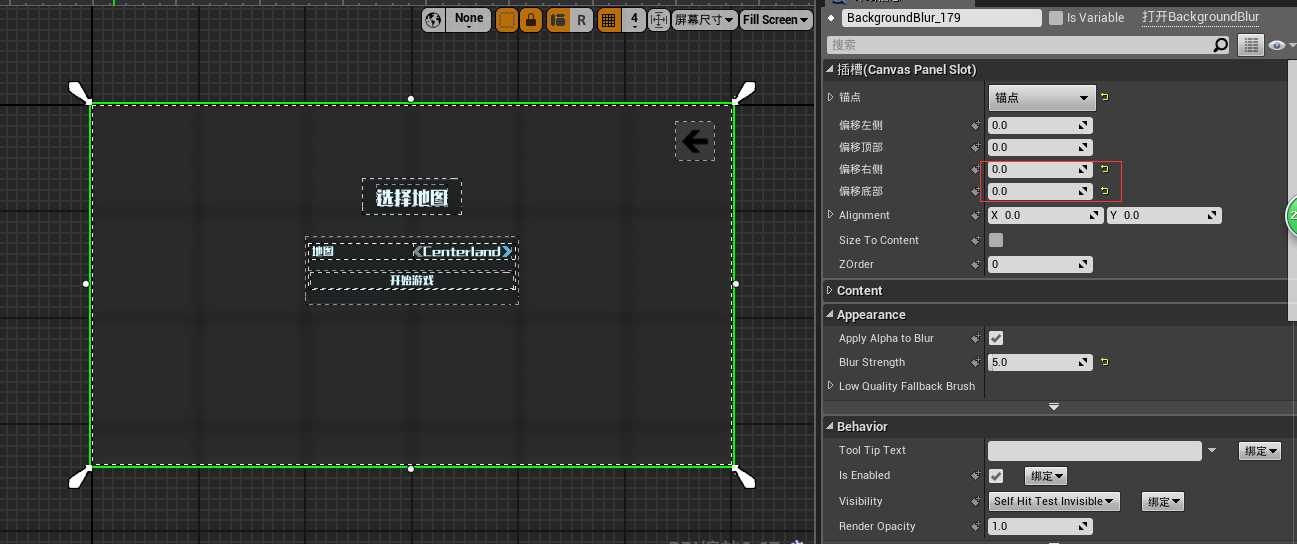Open the Tool Tip Text small arrow dropdown

pos(1213,451)
